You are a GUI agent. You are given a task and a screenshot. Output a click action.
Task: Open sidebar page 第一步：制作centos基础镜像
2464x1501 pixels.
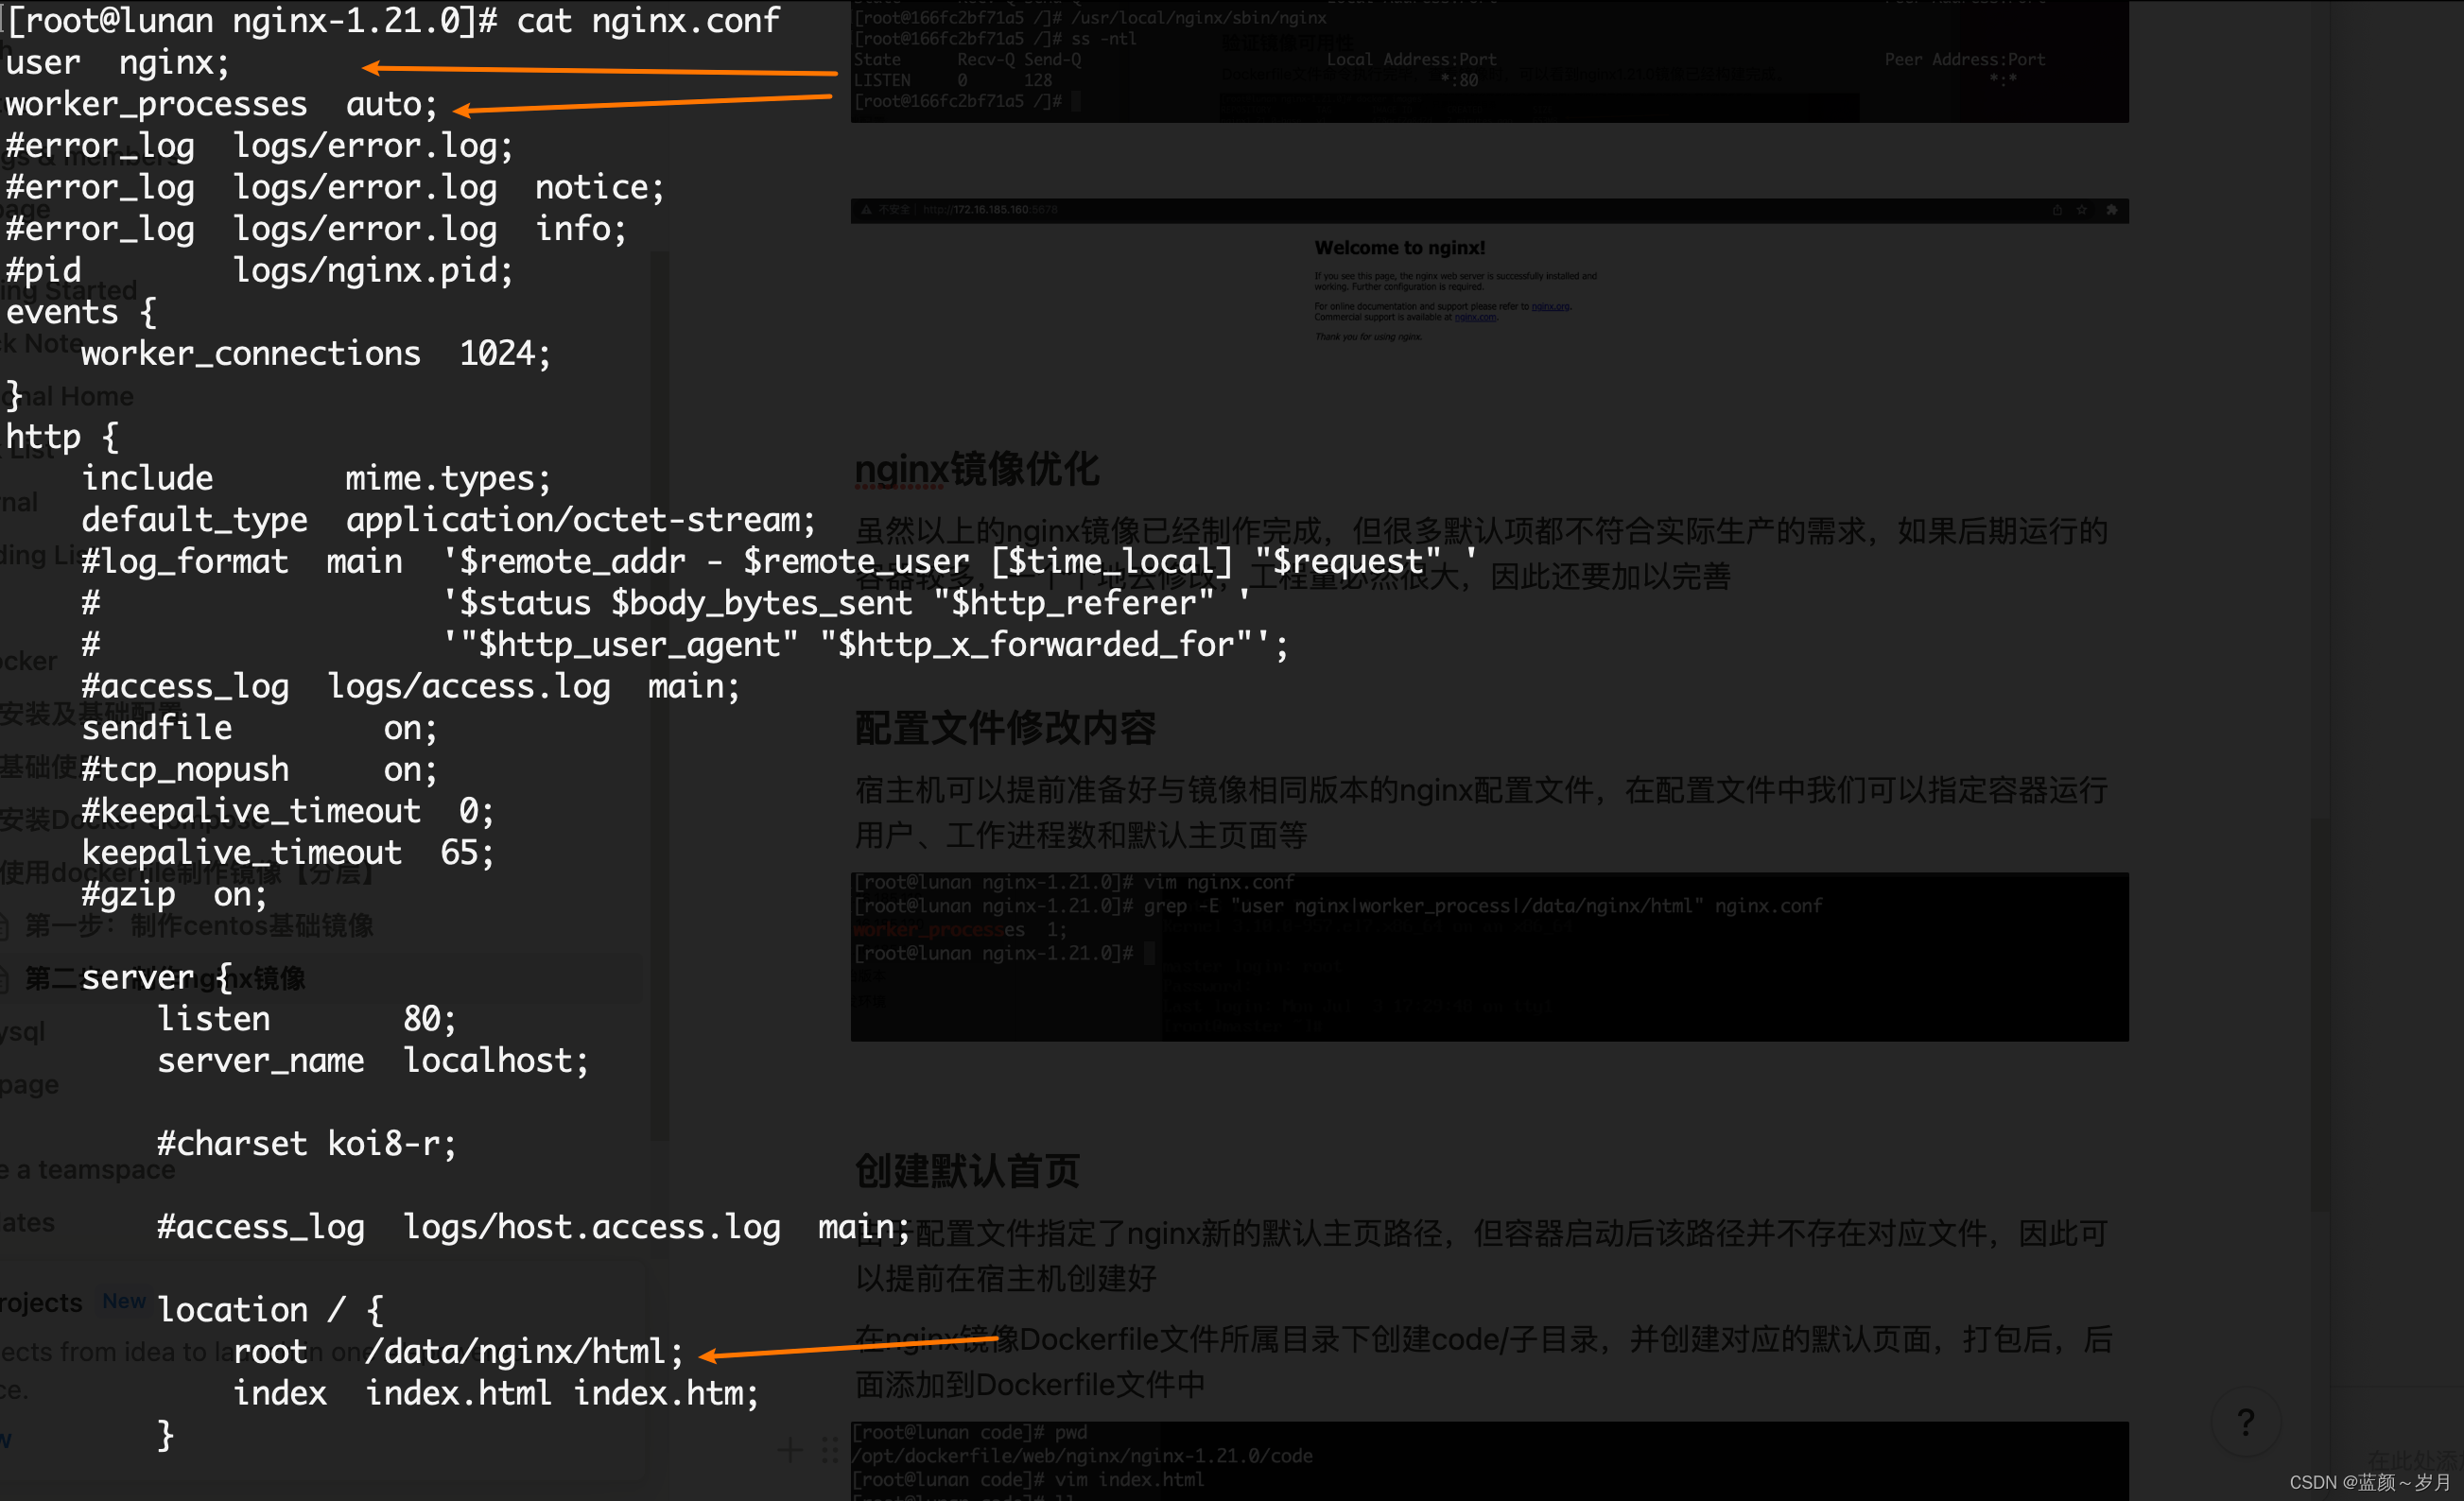(x=199, y=925)
